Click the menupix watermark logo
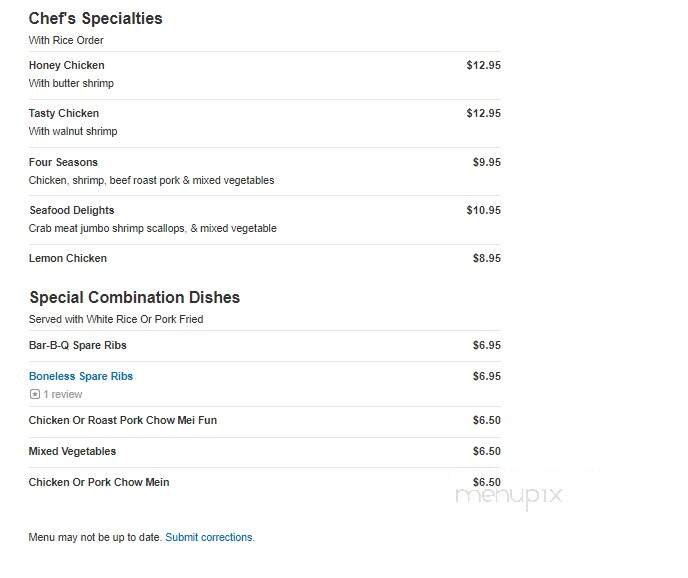This screenshot has width=688, height=578. pos(509,494)
